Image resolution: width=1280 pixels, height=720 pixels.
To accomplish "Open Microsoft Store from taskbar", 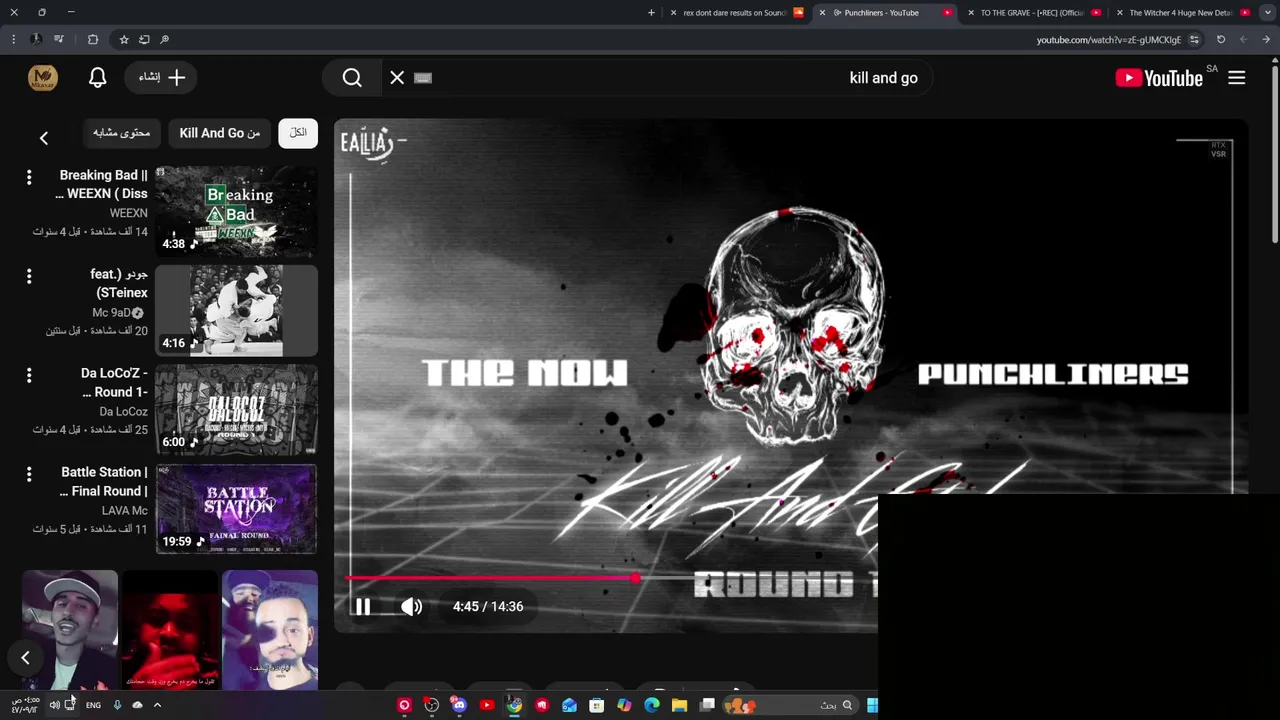I will 597,705.
